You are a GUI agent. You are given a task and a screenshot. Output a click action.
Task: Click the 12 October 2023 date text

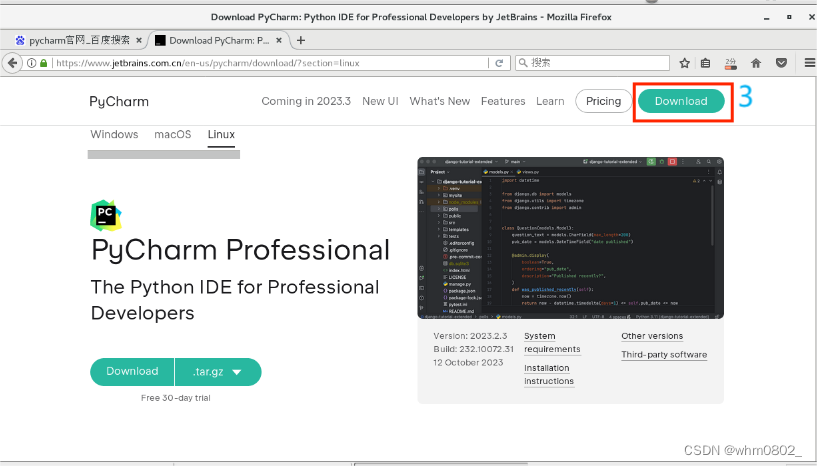[468, 362]
